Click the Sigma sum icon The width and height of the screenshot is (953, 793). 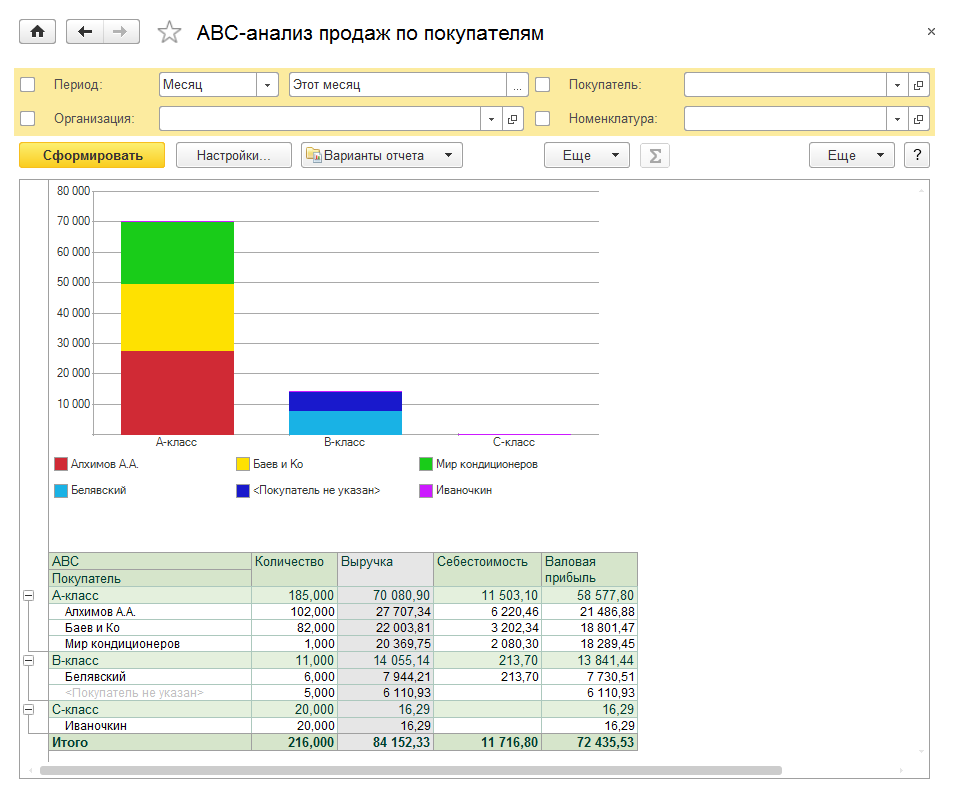tap(655, 156)
